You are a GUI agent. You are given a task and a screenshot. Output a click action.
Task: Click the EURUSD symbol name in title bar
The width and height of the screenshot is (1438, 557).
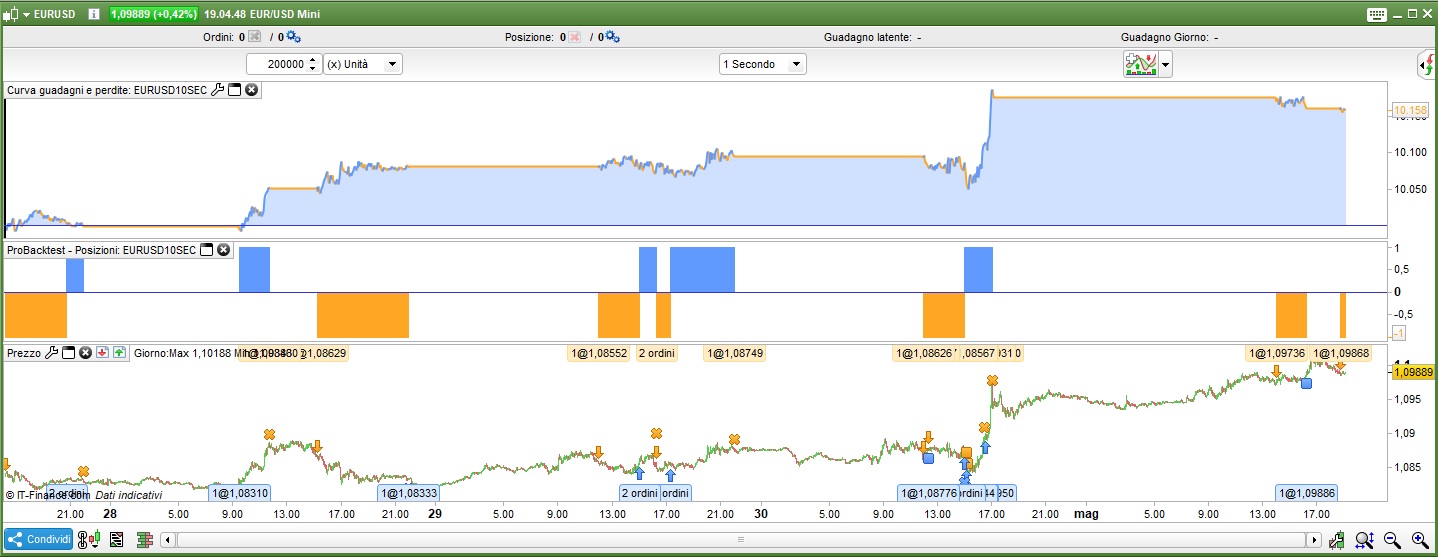click(x=56, y=14)
